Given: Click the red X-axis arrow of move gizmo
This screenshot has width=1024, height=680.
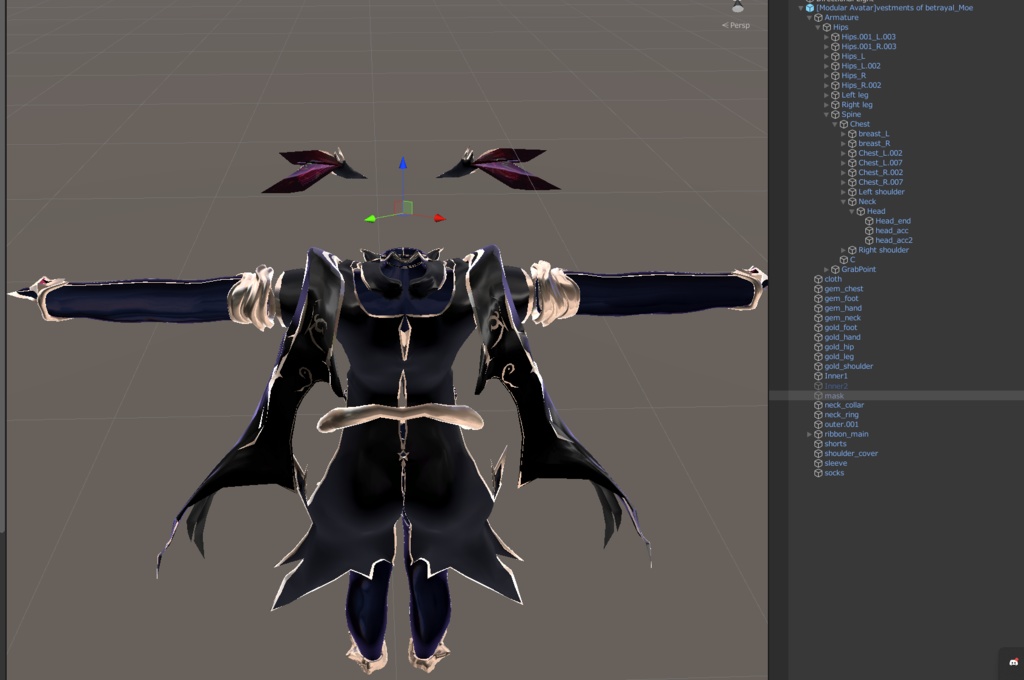Looking at the screenshot, I should click(440, 218).
